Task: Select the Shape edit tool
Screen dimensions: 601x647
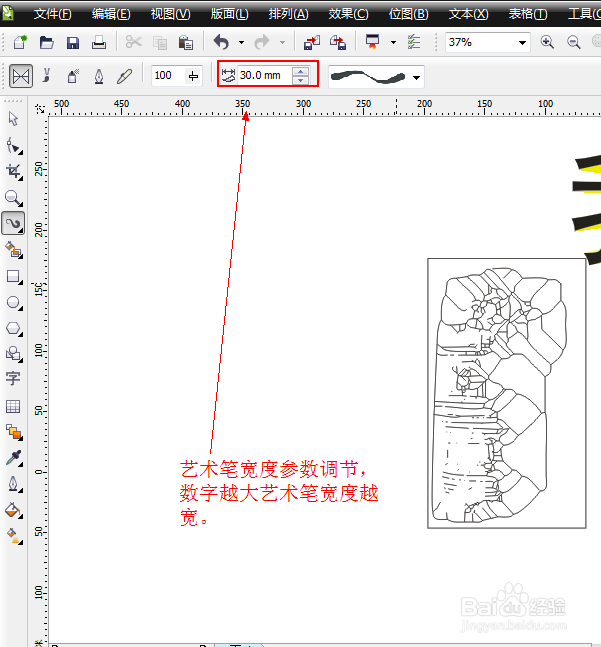Action: pyautogui.click(x=14, y=146)
